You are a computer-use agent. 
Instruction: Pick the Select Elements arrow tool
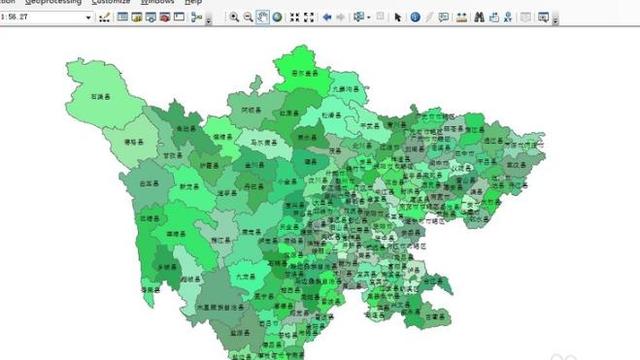[x=398, y=17]
